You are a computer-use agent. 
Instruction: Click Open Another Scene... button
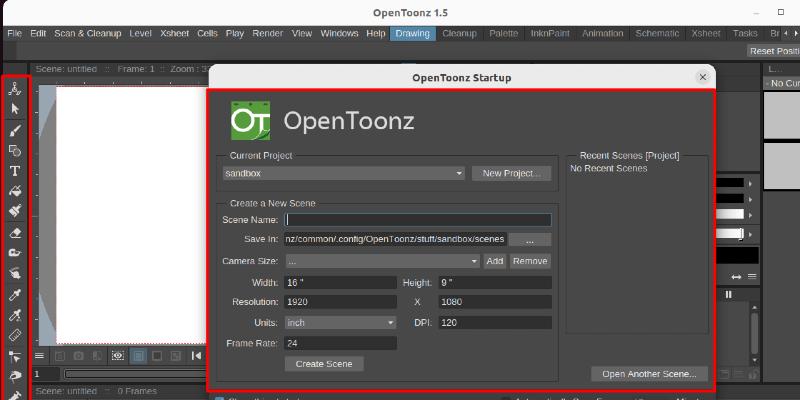pos(649,374)
